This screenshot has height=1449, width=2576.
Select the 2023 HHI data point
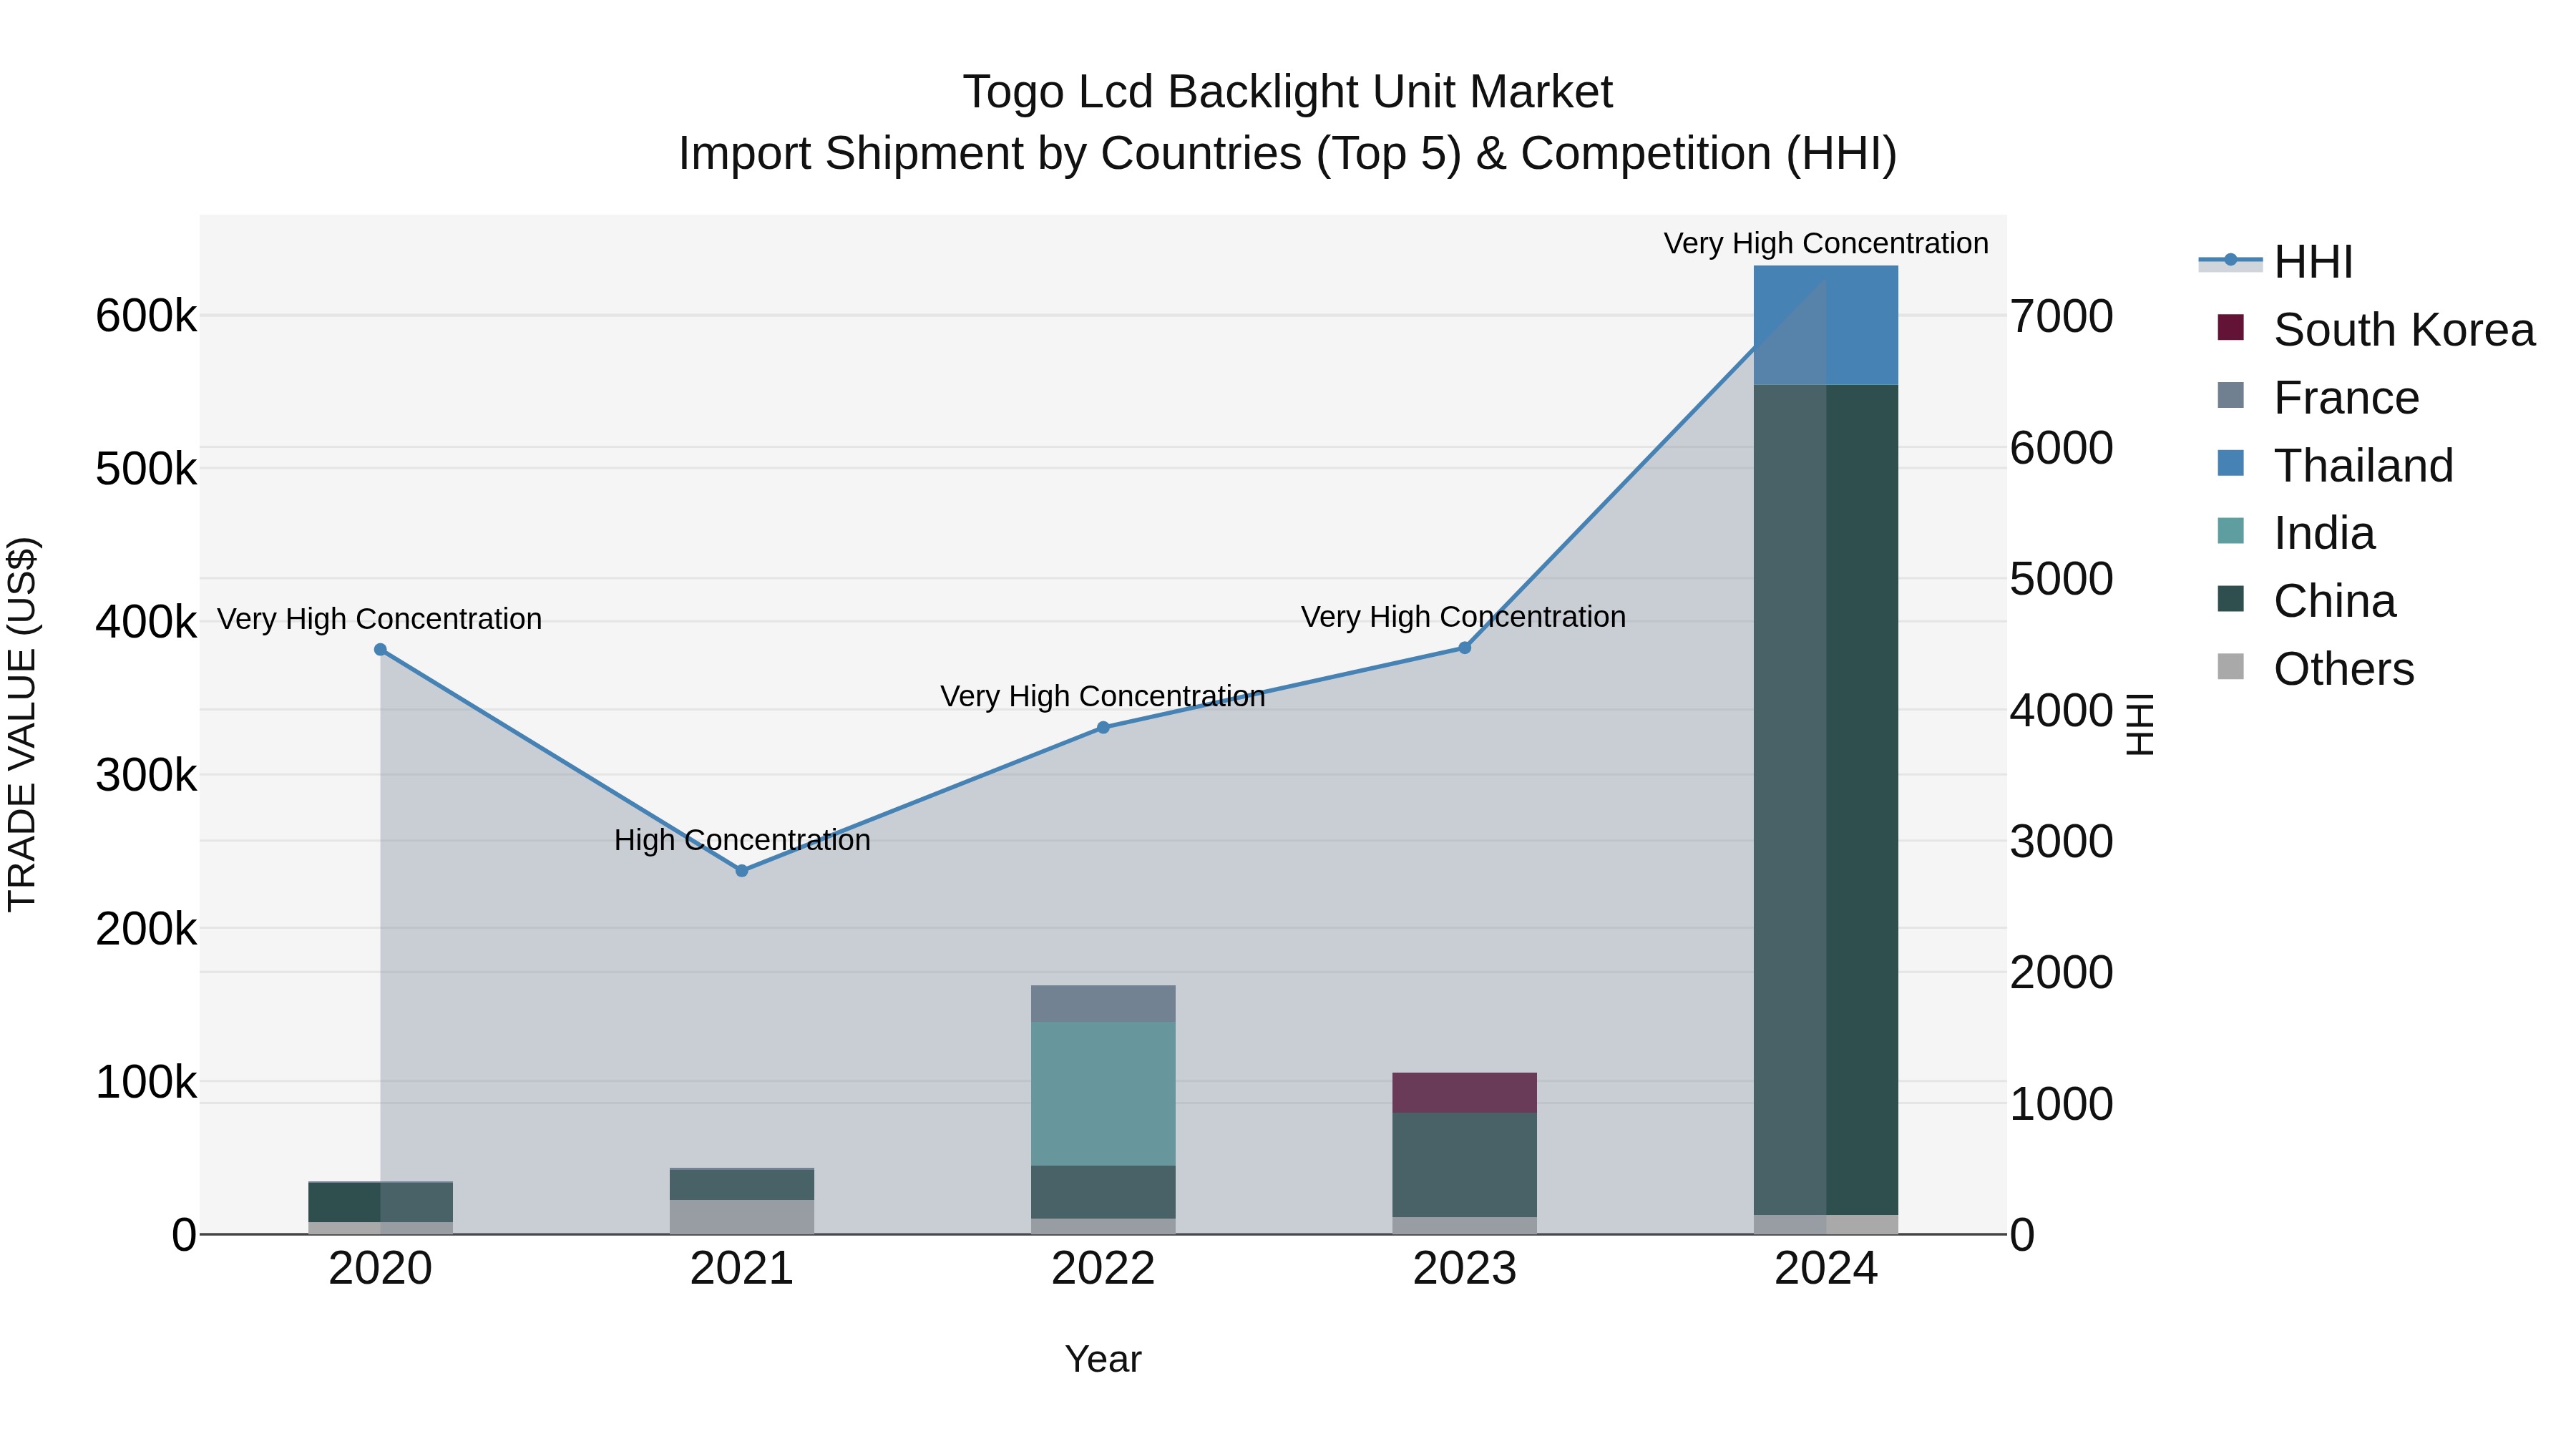(x=1465, y=648)
